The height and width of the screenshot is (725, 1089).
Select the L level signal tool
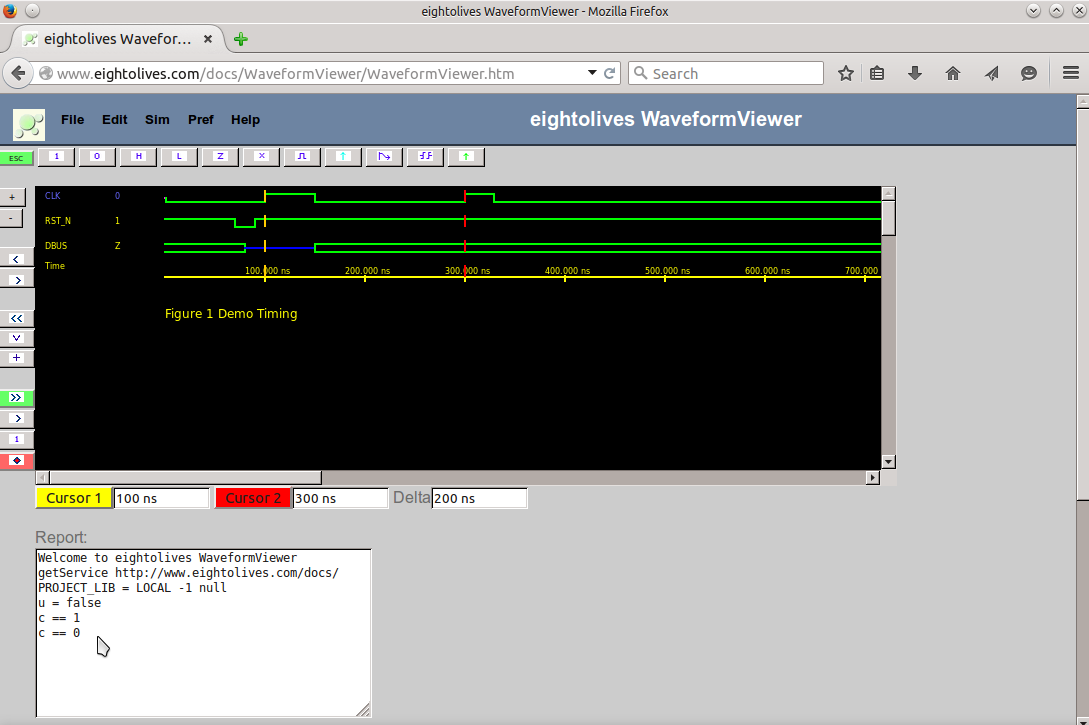coord(179,156)
